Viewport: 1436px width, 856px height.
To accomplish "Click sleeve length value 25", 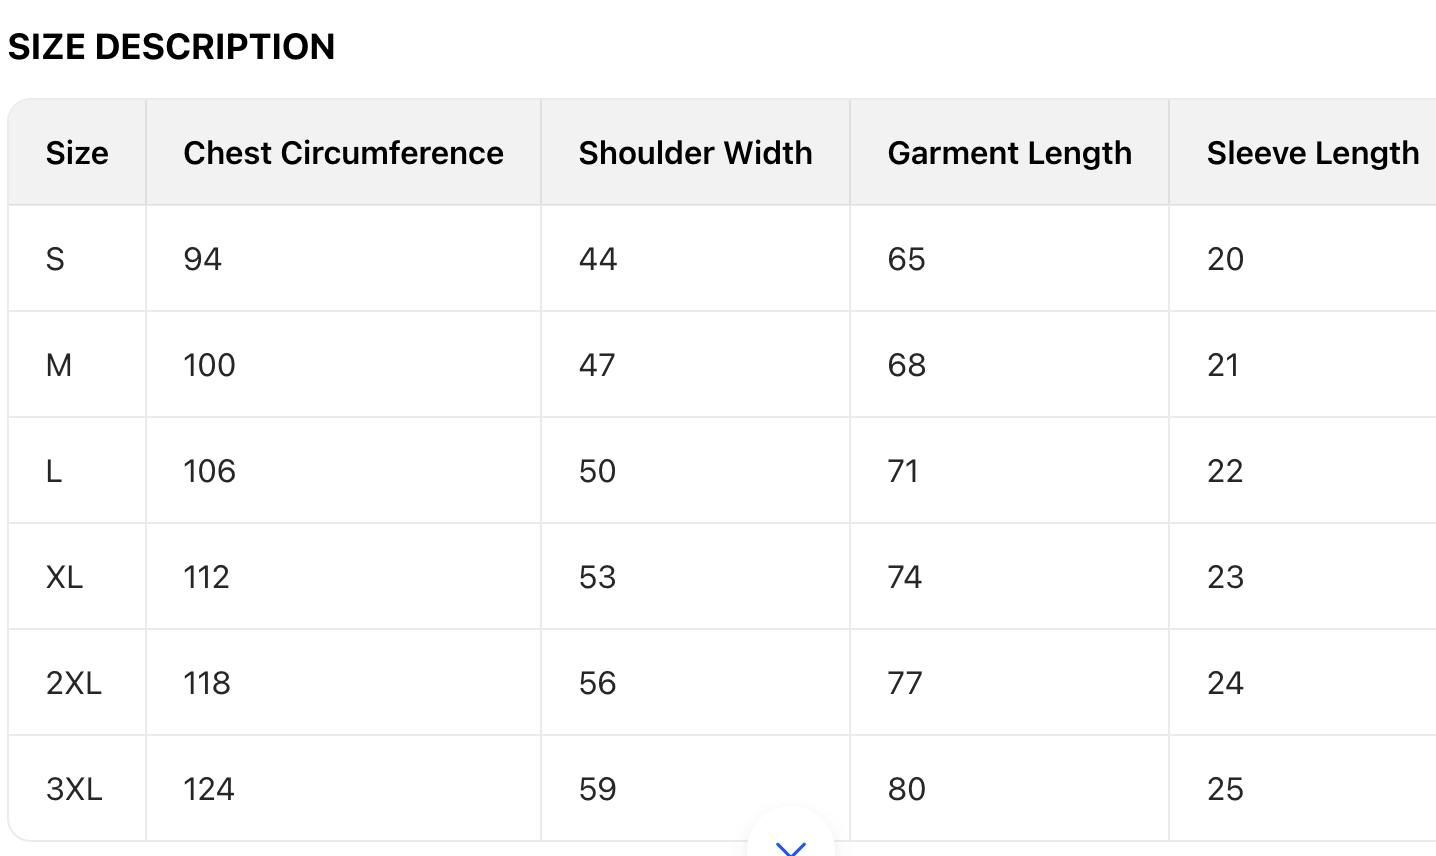I will pos(1225,789).
